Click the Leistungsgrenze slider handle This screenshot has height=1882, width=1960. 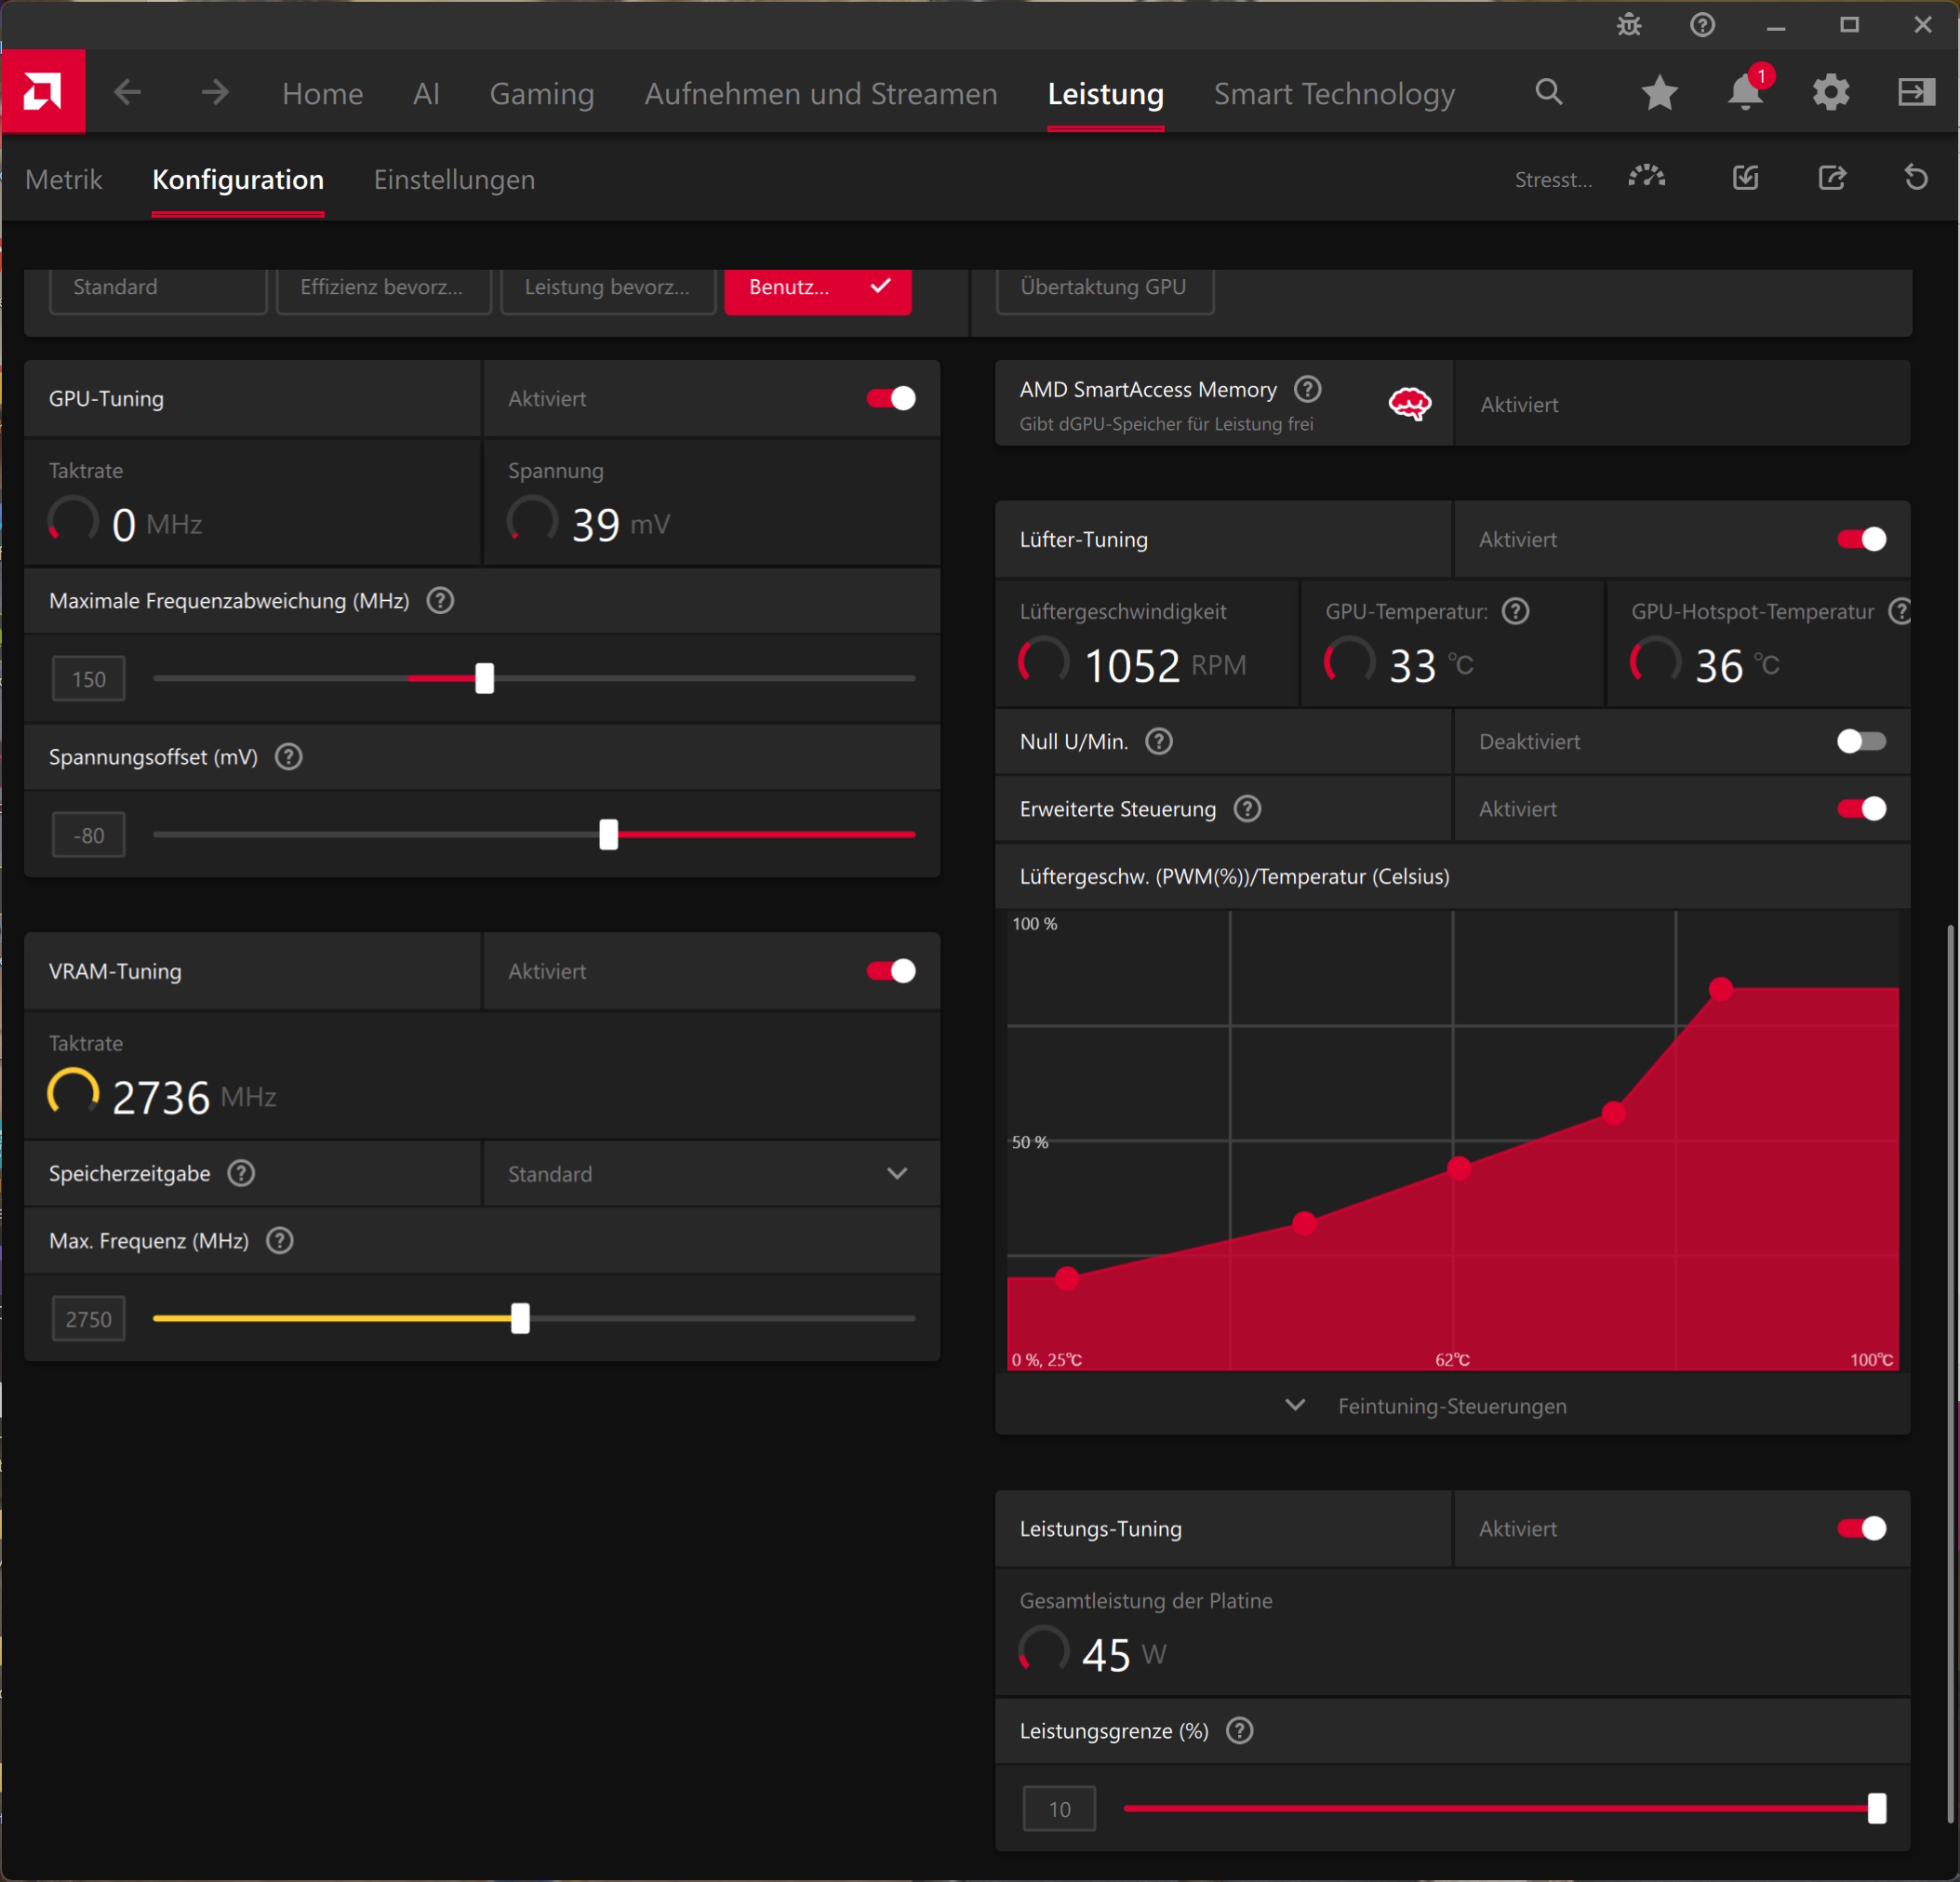pyautogui.click(x=1877, y=1808)
